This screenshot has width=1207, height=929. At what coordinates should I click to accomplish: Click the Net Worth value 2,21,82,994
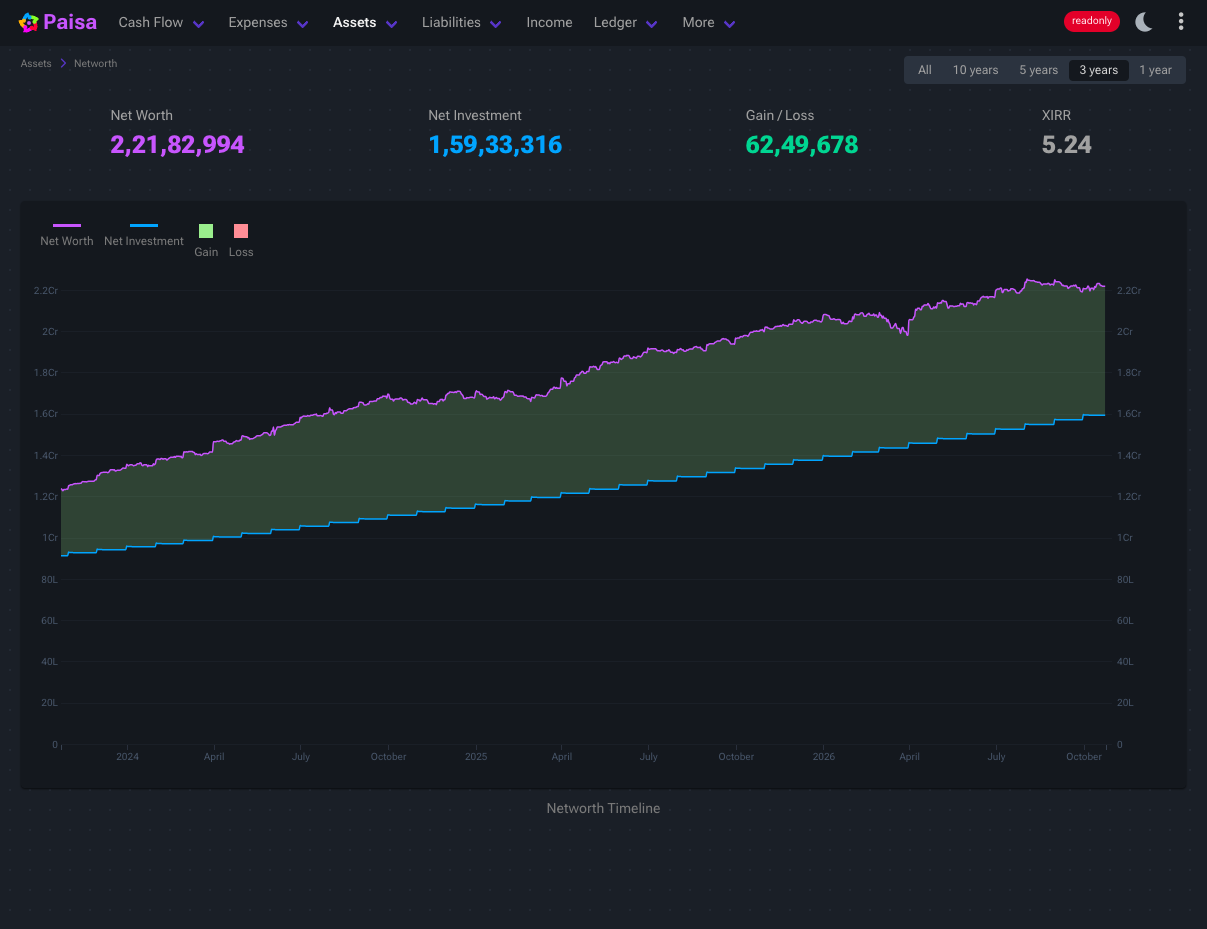(x=177, y=145)
